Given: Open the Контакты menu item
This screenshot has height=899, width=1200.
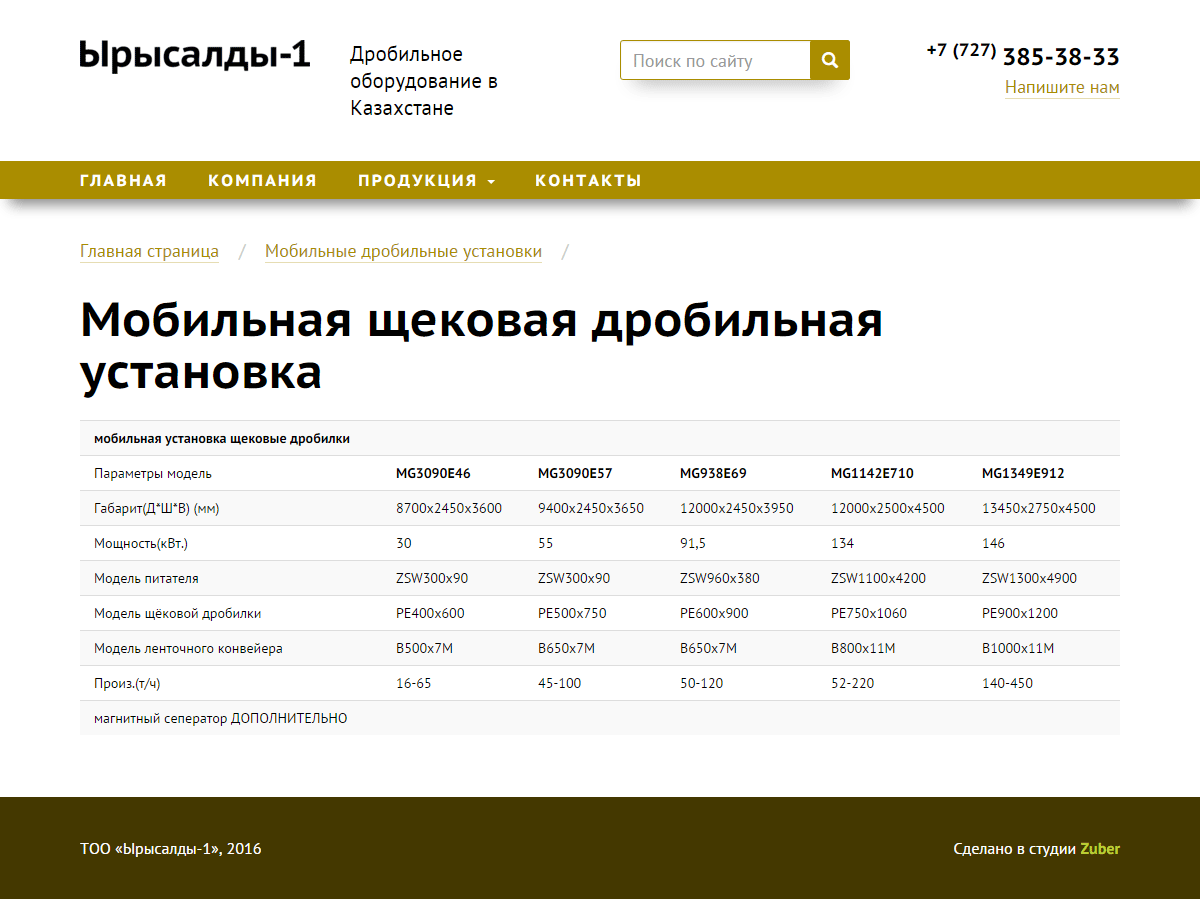Looking at the screenshot, I should [588, 181].
